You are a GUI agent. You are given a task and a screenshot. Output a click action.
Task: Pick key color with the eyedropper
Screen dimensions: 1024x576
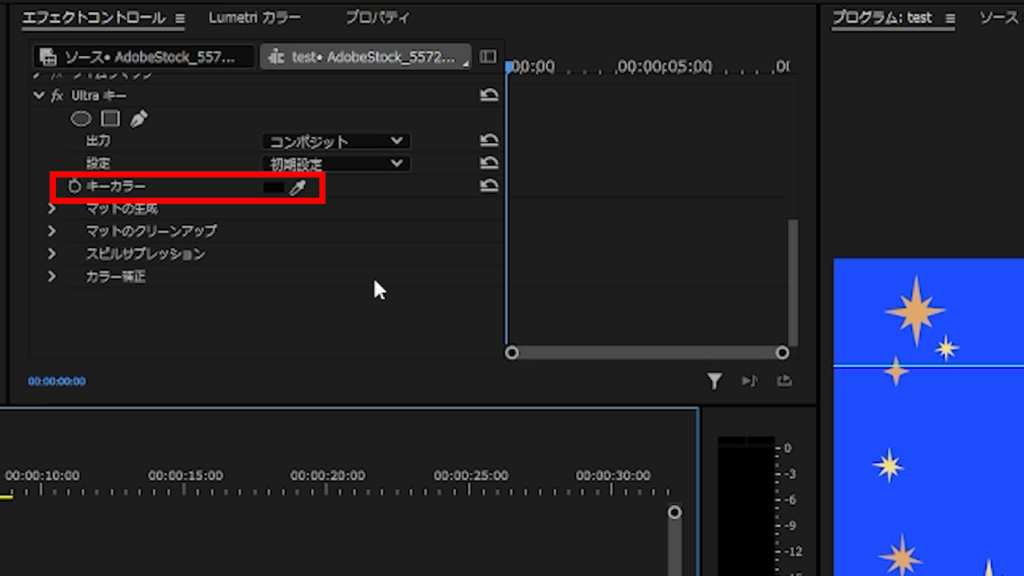click(x=298, y=187)
